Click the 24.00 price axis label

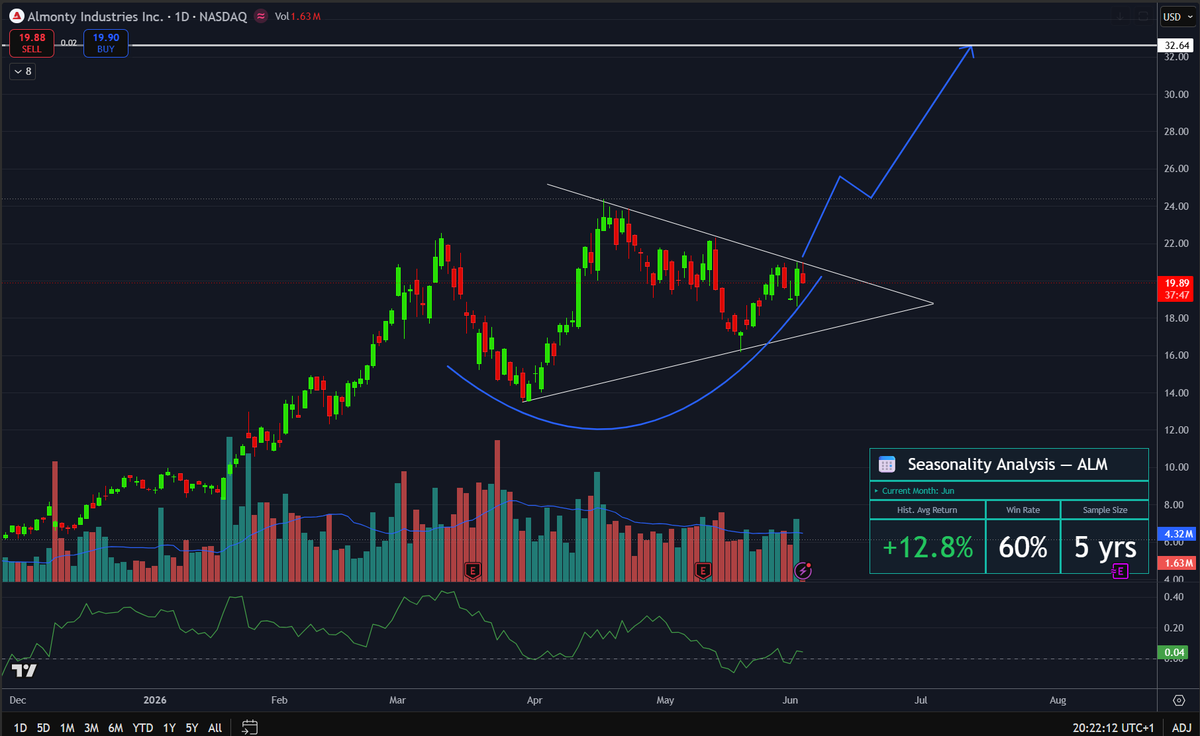1176,206
